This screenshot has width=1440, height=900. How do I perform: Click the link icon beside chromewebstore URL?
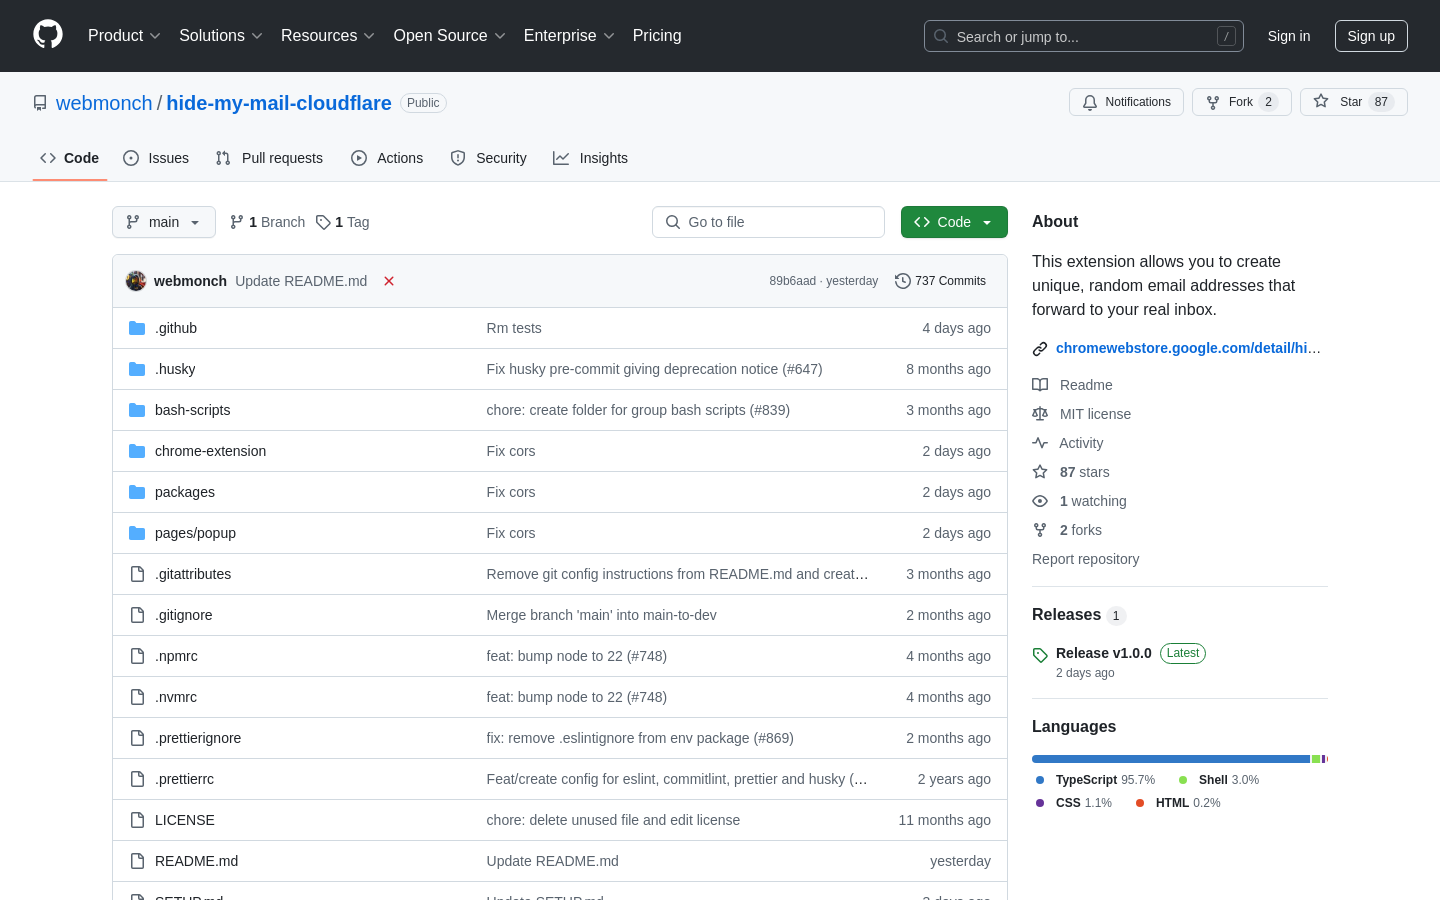pos(1040,349)
